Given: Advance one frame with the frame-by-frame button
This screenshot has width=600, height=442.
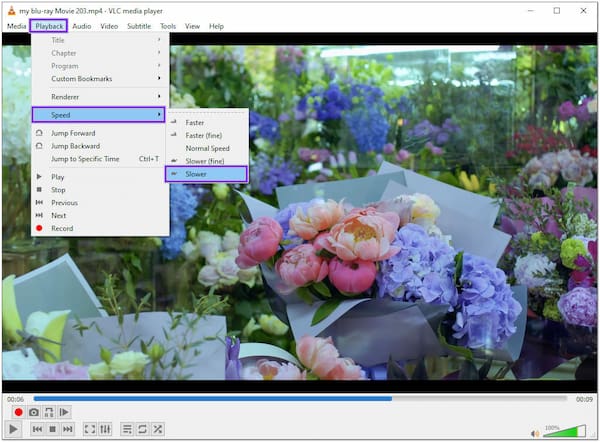Looking at the screenshot, I should point(64,412).
